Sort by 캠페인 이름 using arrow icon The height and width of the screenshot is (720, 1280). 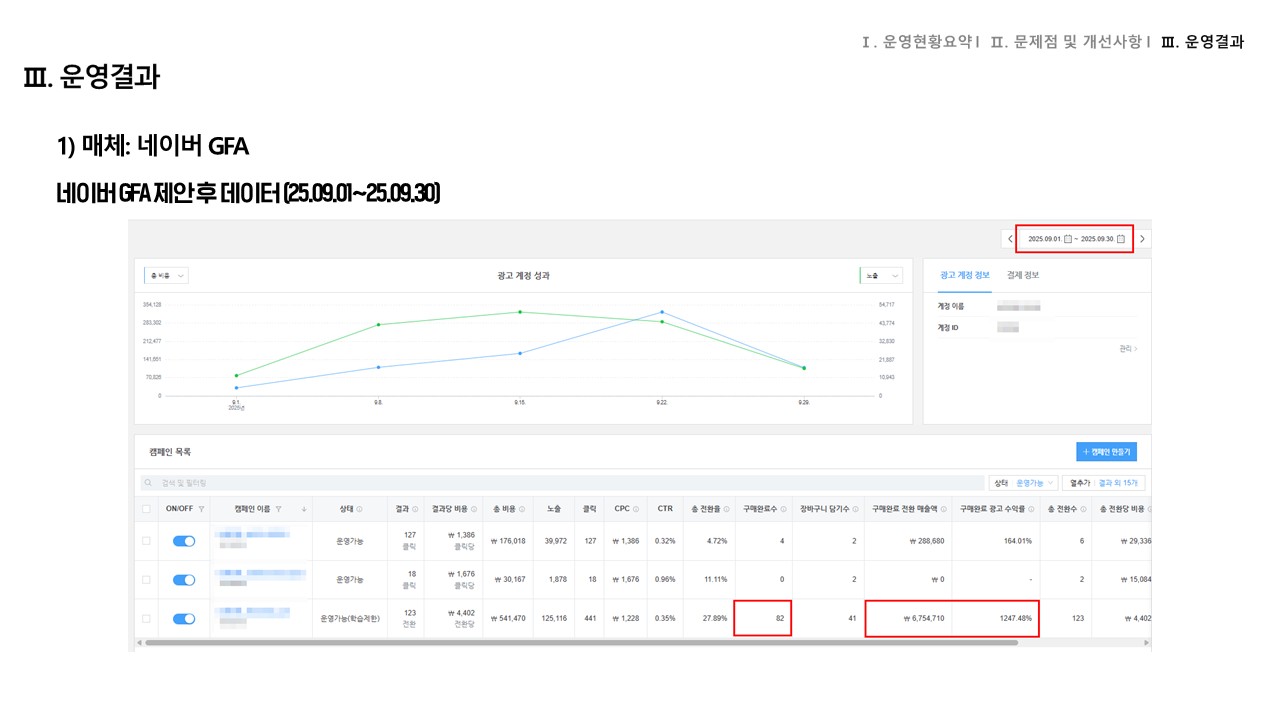tap(304, 509)
